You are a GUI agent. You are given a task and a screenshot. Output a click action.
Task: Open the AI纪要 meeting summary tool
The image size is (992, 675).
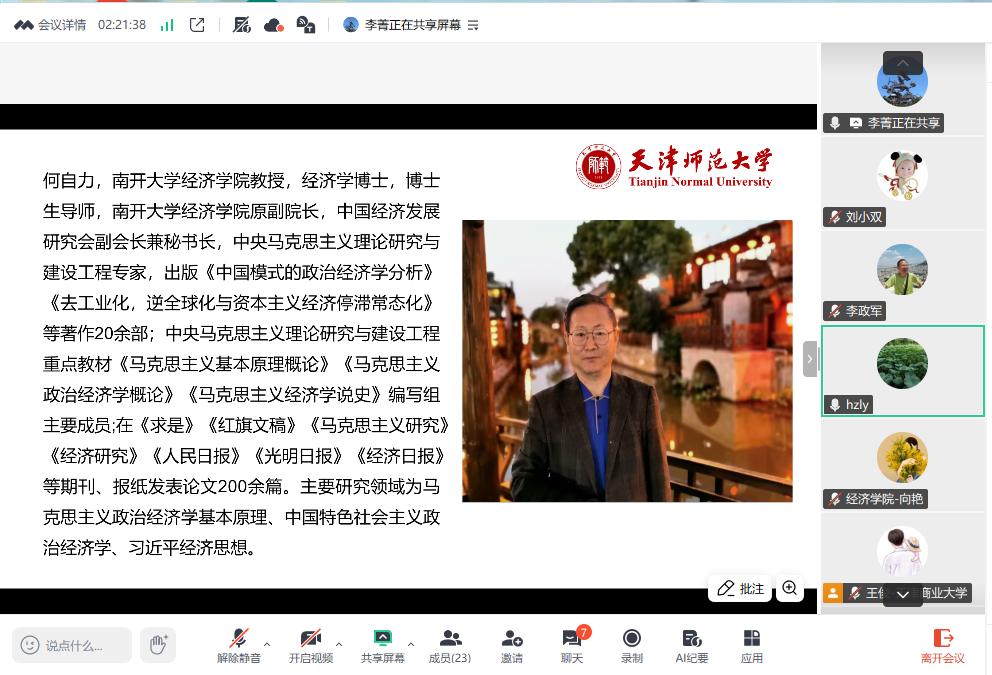pyautogui.click(x=691, y=645)
